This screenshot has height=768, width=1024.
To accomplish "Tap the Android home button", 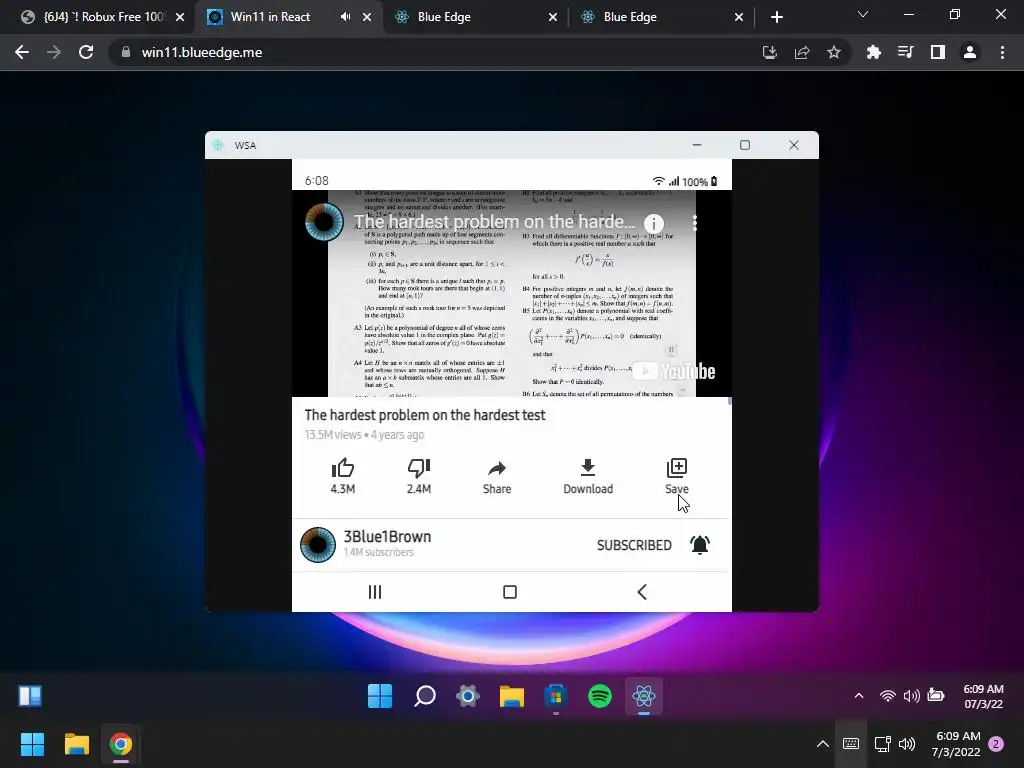I will point(510,592).
